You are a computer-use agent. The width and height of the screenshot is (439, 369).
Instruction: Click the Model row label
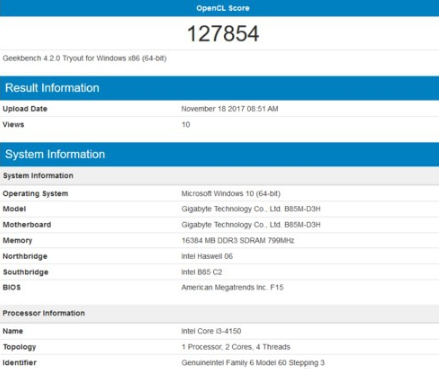[14, 209]
